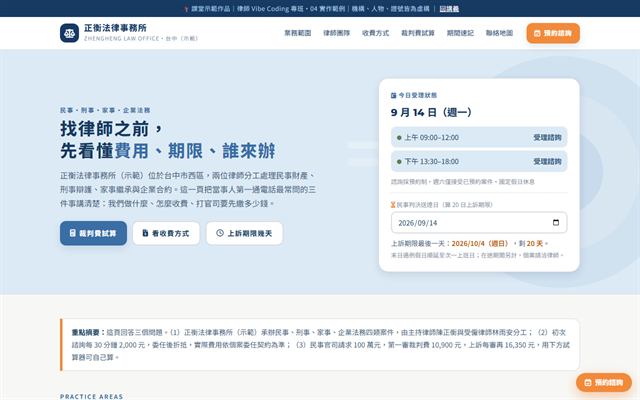
Task: Click the 上午 09:00–12:00 time slot row
Action: (x=479, y=138)
